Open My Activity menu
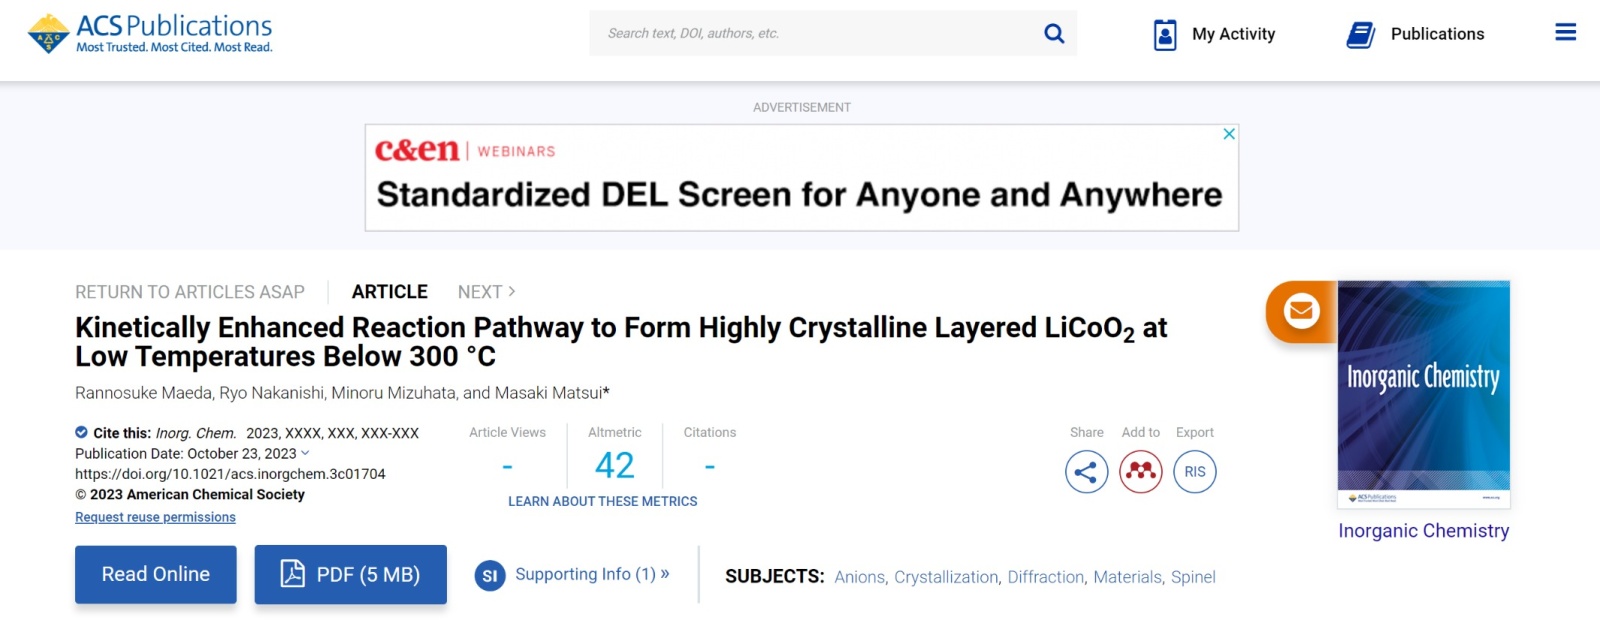This screenshot has width=1600, height=620. point(1215,34)
